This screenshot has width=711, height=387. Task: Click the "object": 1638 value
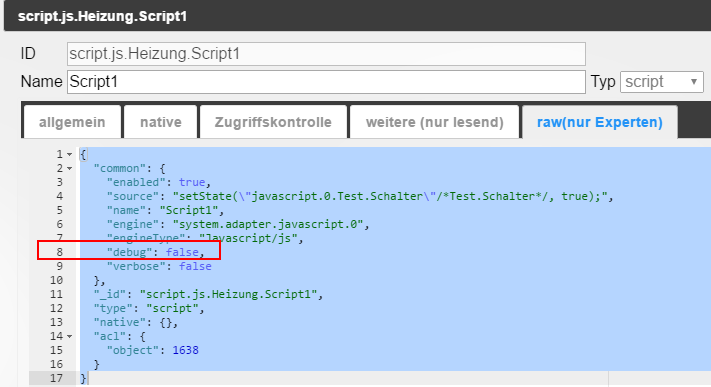[x=185, y=350]
